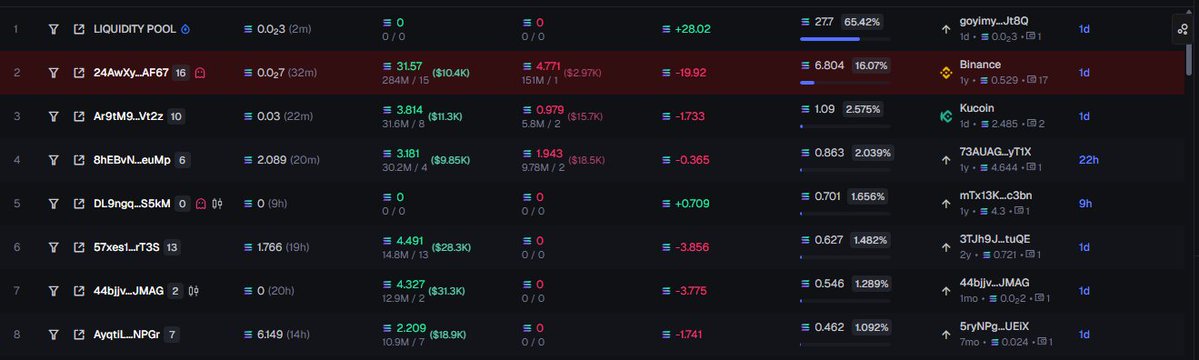1199x360 pixels.
Task: Open wallet address Ar9tM9...Vt2z
Action: point(128,116)
